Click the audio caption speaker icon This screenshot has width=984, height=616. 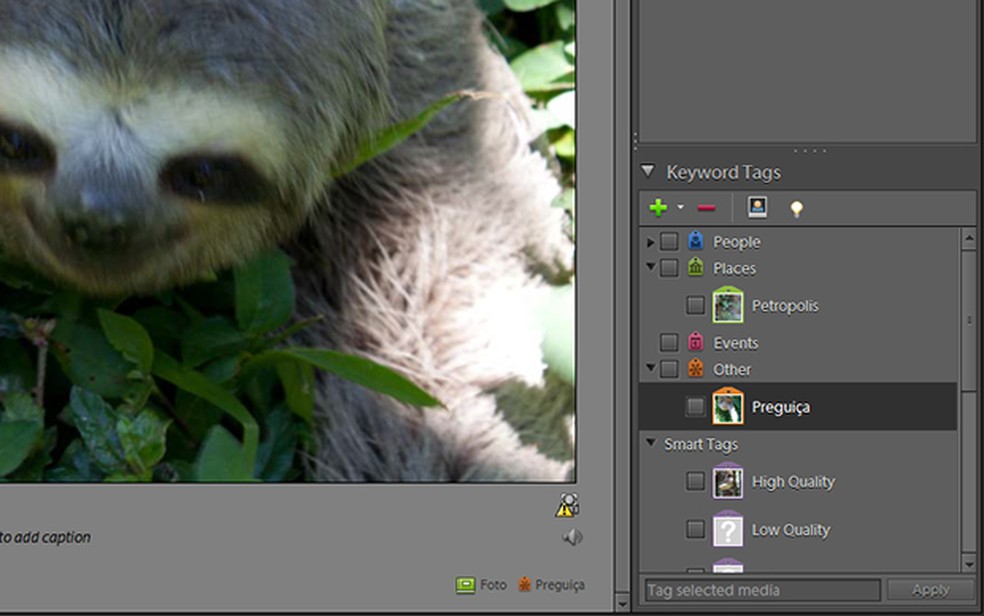[x=572, y=538]
